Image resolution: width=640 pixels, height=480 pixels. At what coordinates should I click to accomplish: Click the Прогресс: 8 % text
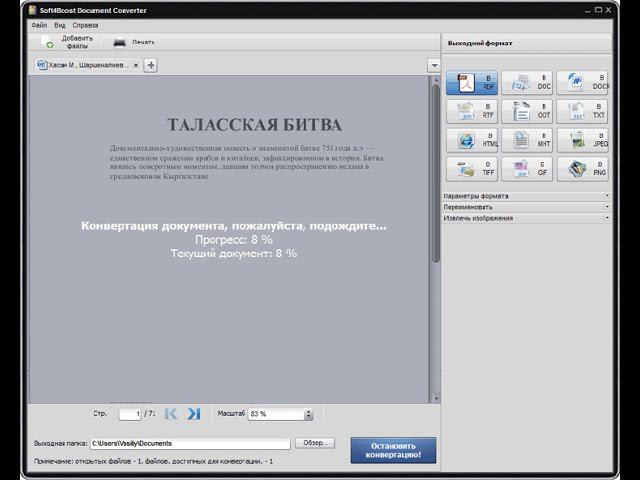(x=234, y=240)
